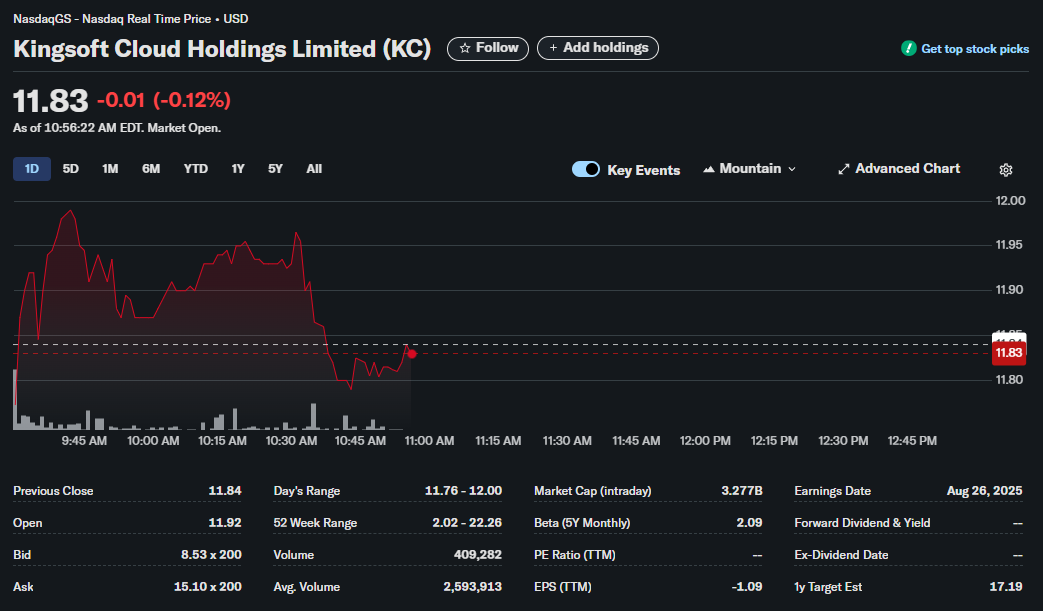Click the EPS (TTM) value -1.09
The width and height of the screenshot is (1043, 611).
coord(747,586)
